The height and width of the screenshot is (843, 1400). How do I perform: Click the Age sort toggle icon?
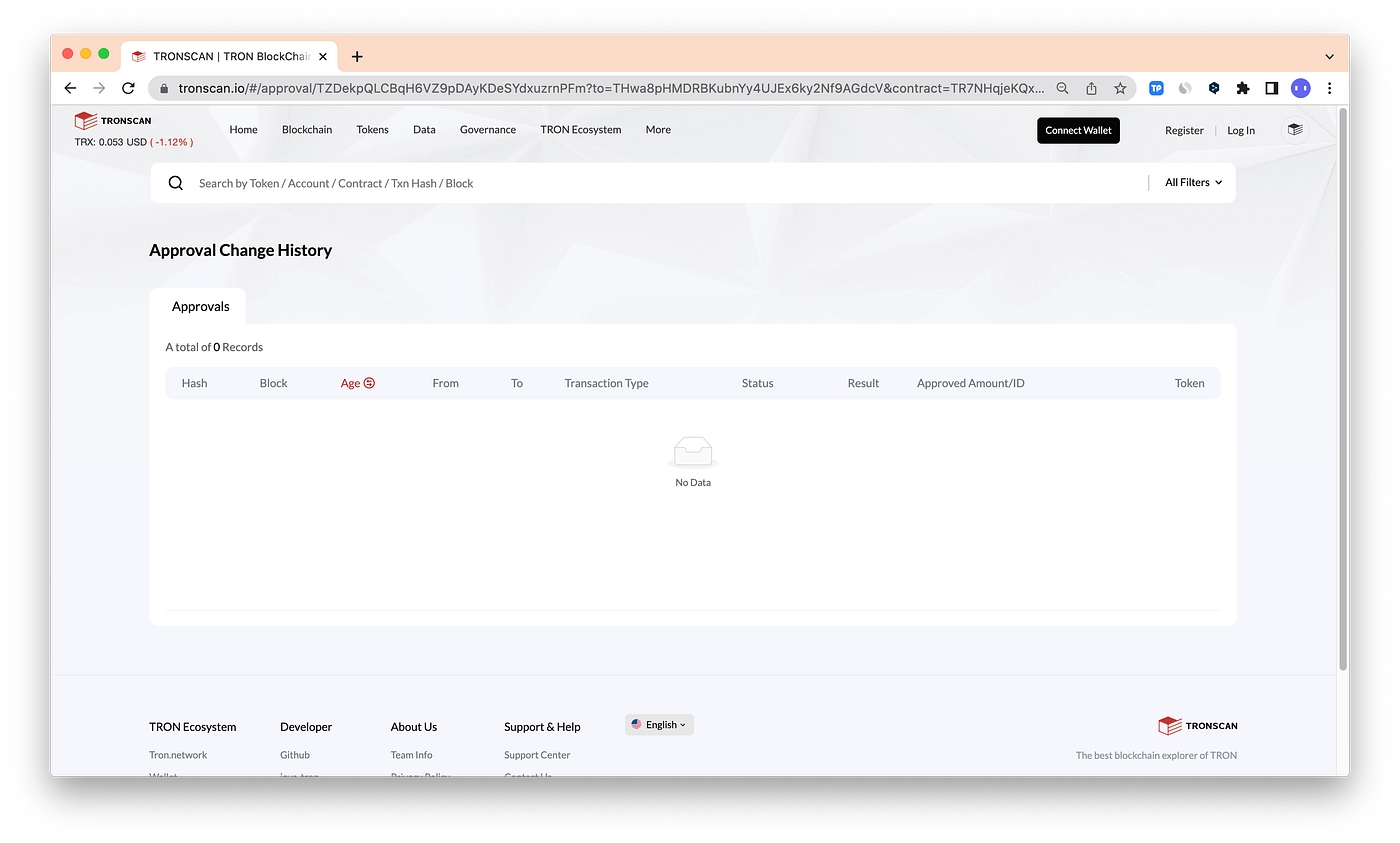[369, 383]
